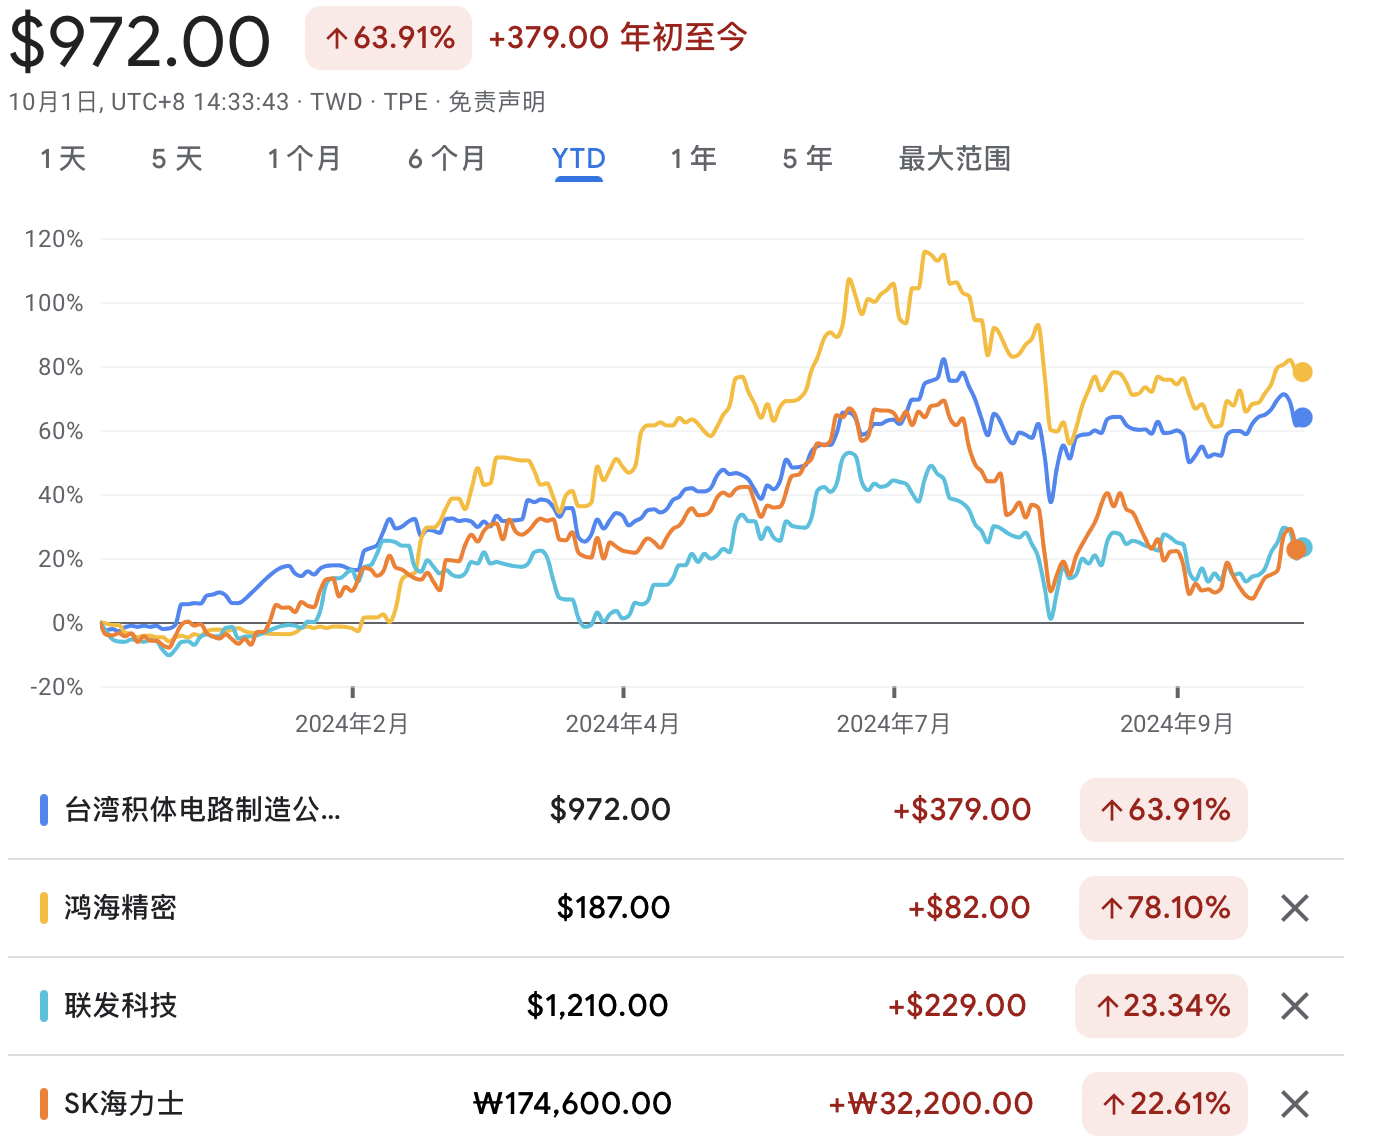This screenshot has height=1146, width=1392.
Task: Click the ₩174,600.00 price value
Action: 572,1104
